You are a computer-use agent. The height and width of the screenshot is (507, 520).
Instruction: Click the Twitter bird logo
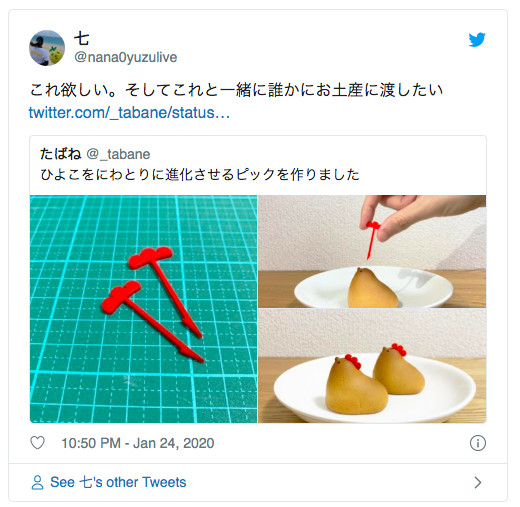tap(477, 40)
